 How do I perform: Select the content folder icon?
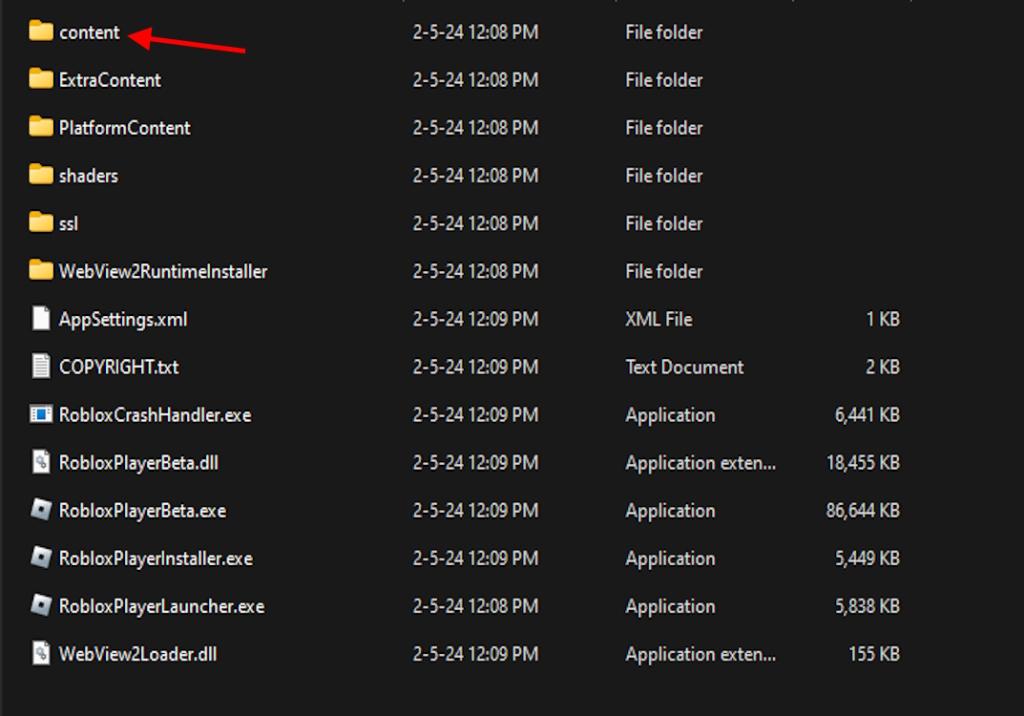[41, 32]
